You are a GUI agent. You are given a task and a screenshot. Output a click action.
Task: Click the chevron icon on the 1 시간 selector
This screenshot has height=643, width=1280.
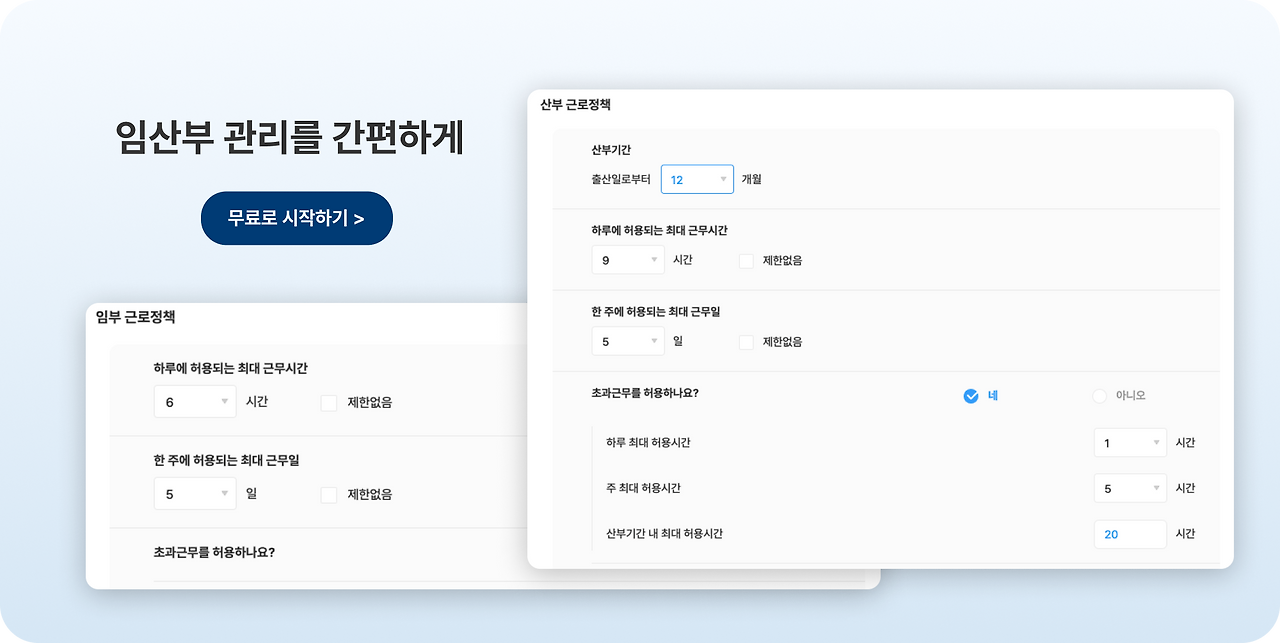1159,442
